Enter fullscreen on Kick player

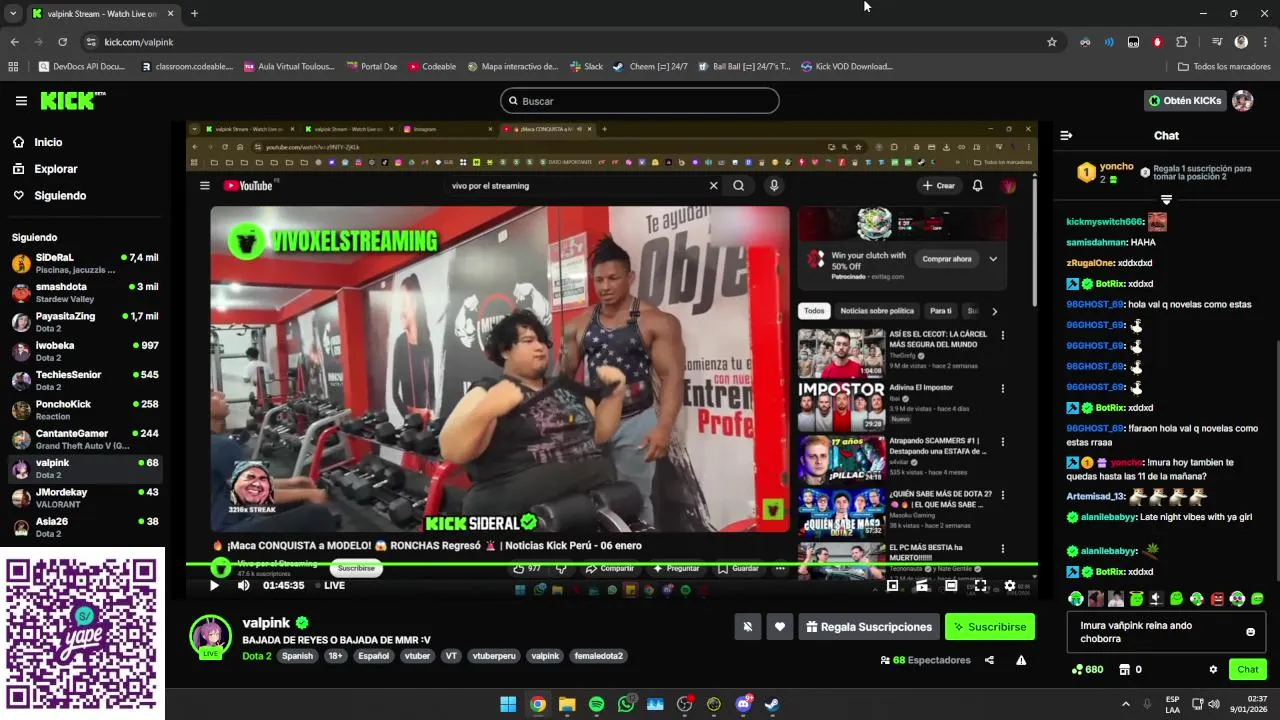click(x=980, y=585)
